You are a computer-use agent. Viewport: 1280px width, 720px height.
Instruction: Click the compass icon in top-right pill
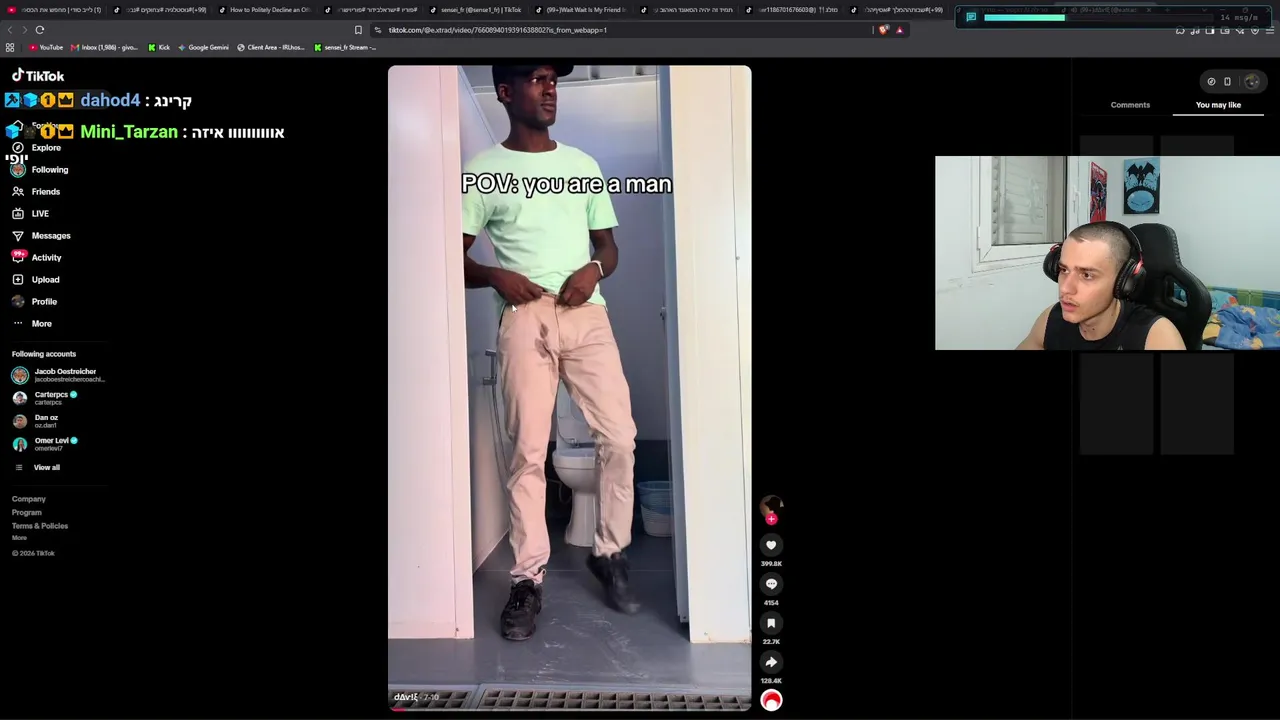1211,82
